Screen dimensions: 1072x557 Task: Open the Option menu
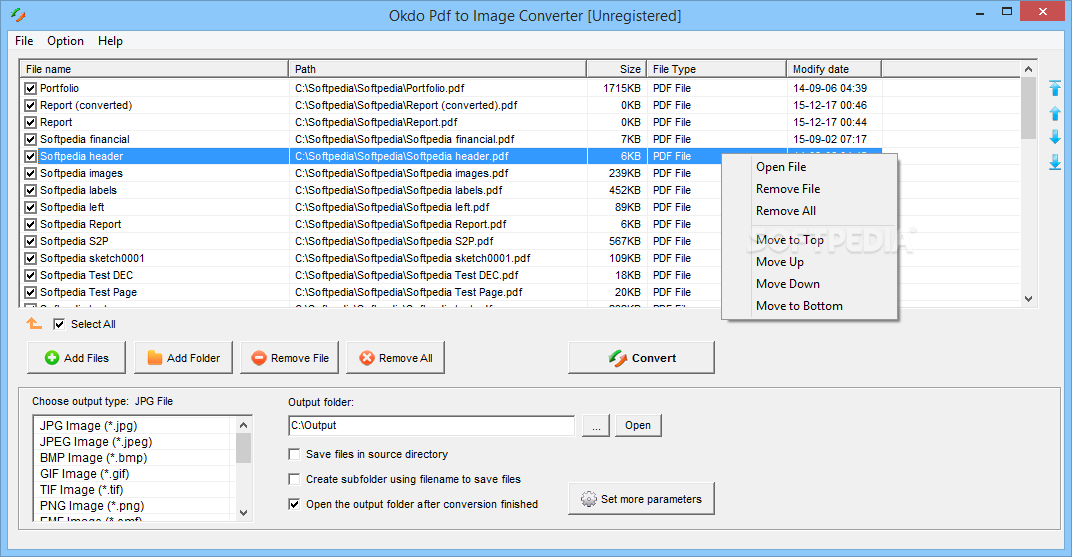tap(65, 41)
